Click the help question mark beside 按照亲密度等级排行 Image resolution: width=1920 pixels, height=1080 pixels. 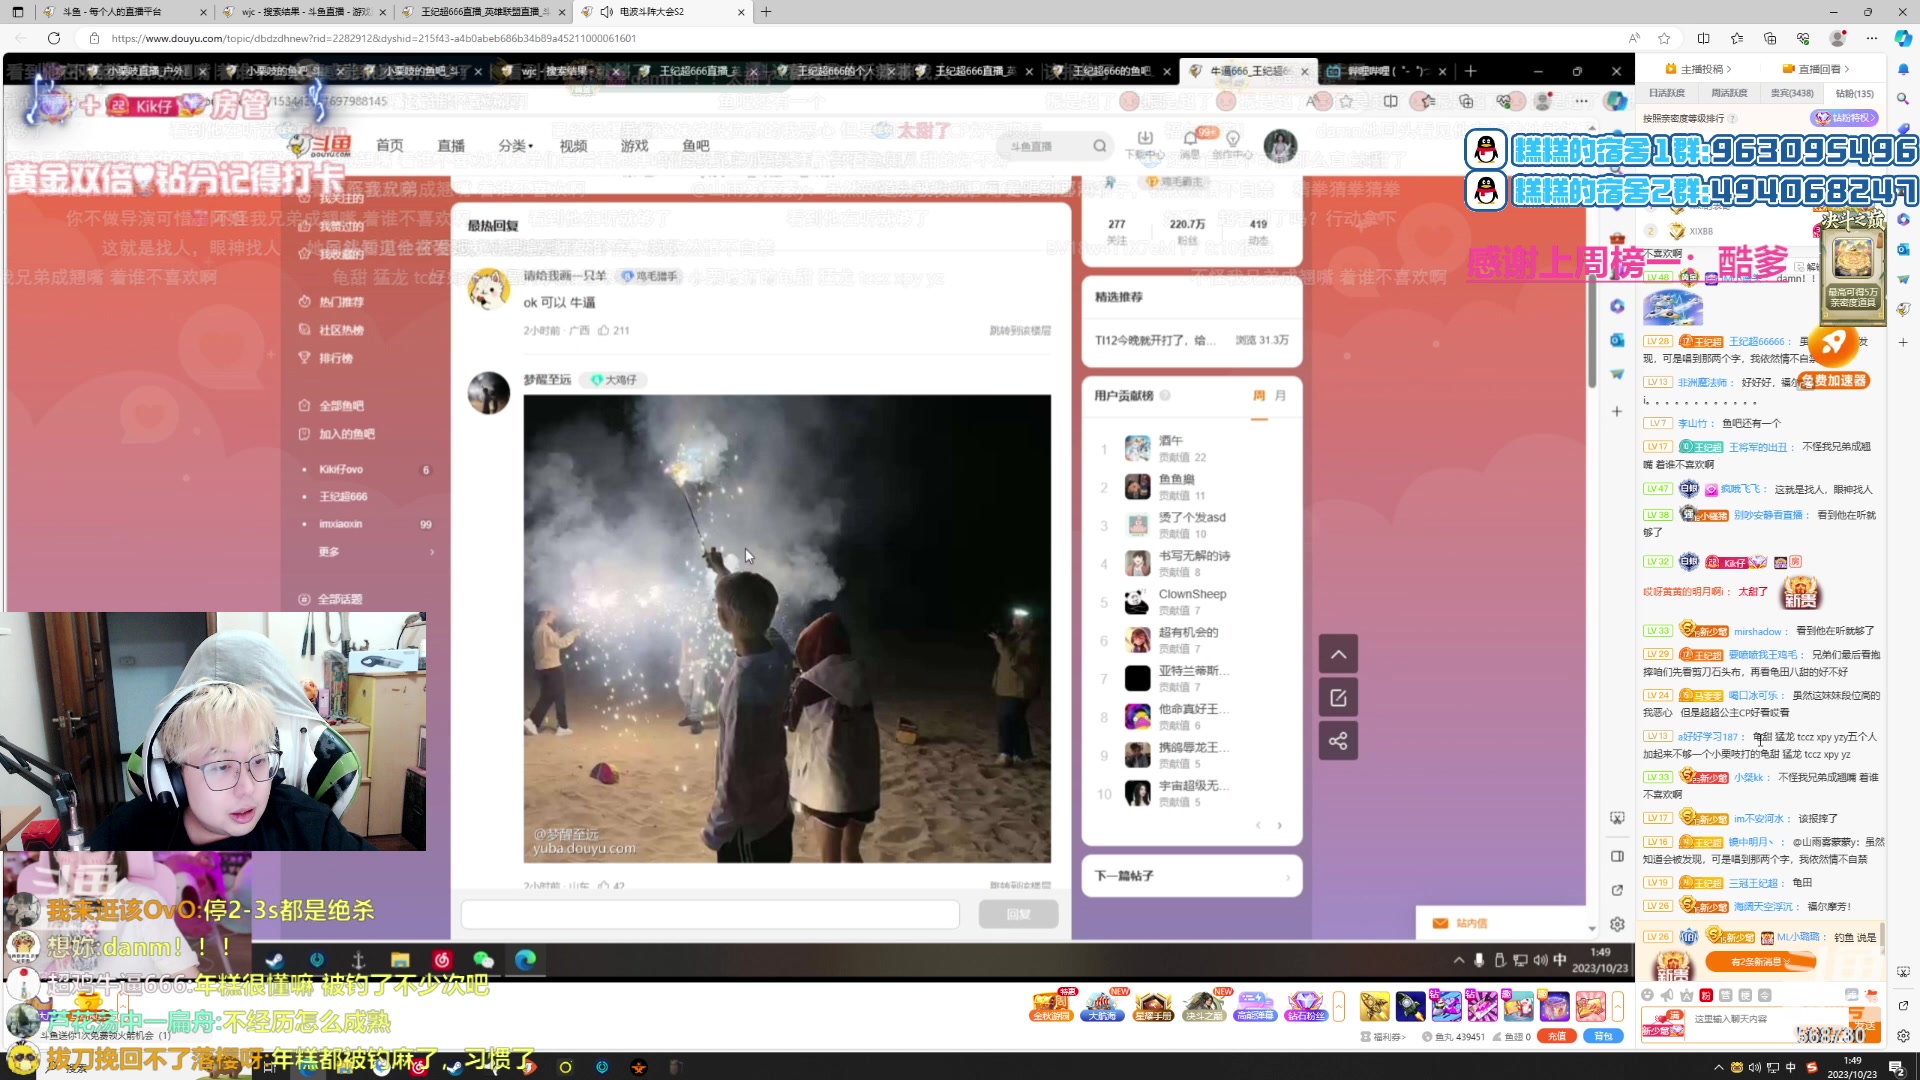point(1733,118)
